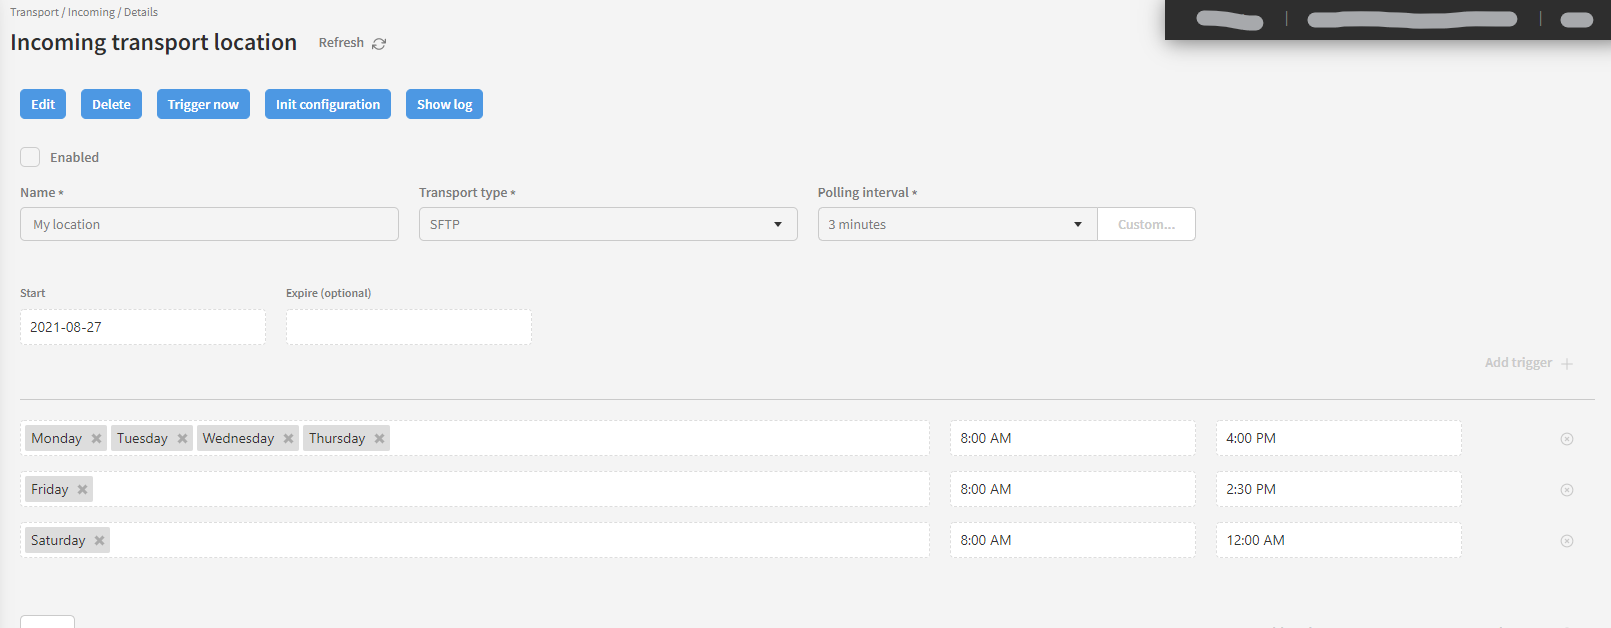Viewport: 1611px width, 628px height.
Task: Click the Refresh icon next to title
Action: tap(379, 44)
